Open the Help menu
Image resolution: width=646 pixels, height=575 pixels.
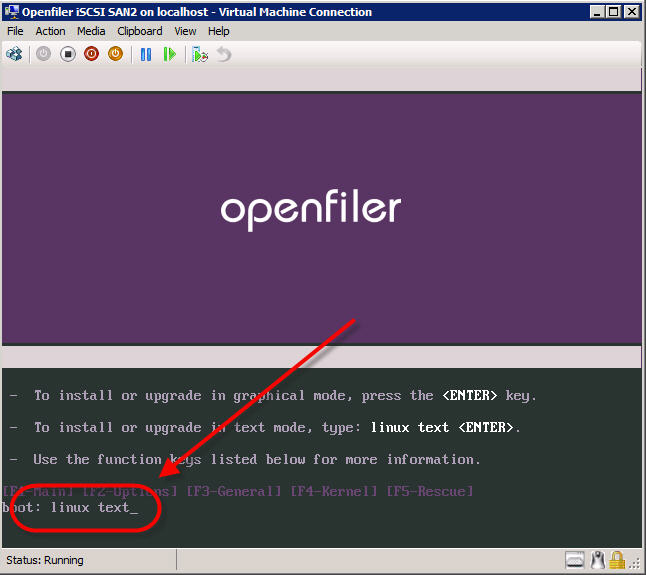point(218,31)
